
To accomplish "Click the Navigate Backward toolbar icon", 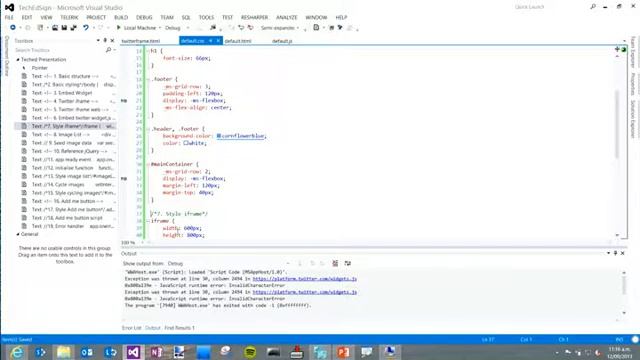I will 13,27.
